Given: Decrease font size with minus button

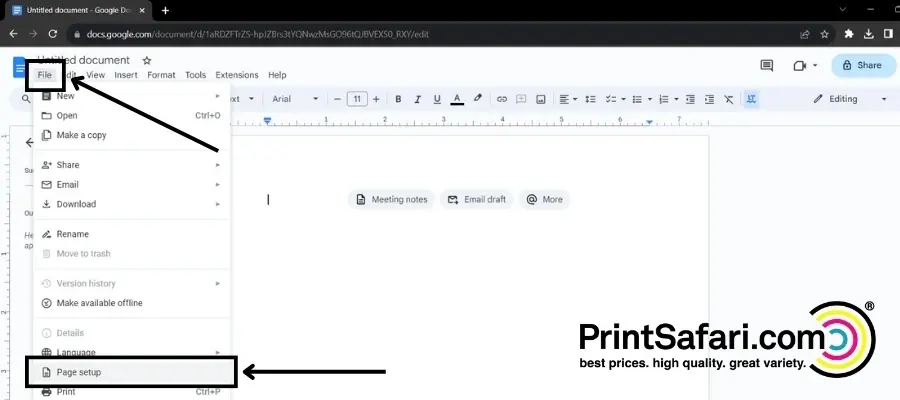Looking at the screenshot, I should (x=338, y=99).
